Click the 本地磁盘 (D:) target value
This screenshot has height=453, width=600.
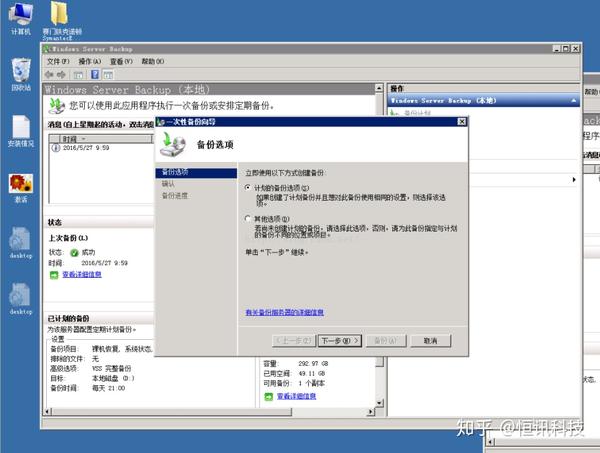[113, 378]
